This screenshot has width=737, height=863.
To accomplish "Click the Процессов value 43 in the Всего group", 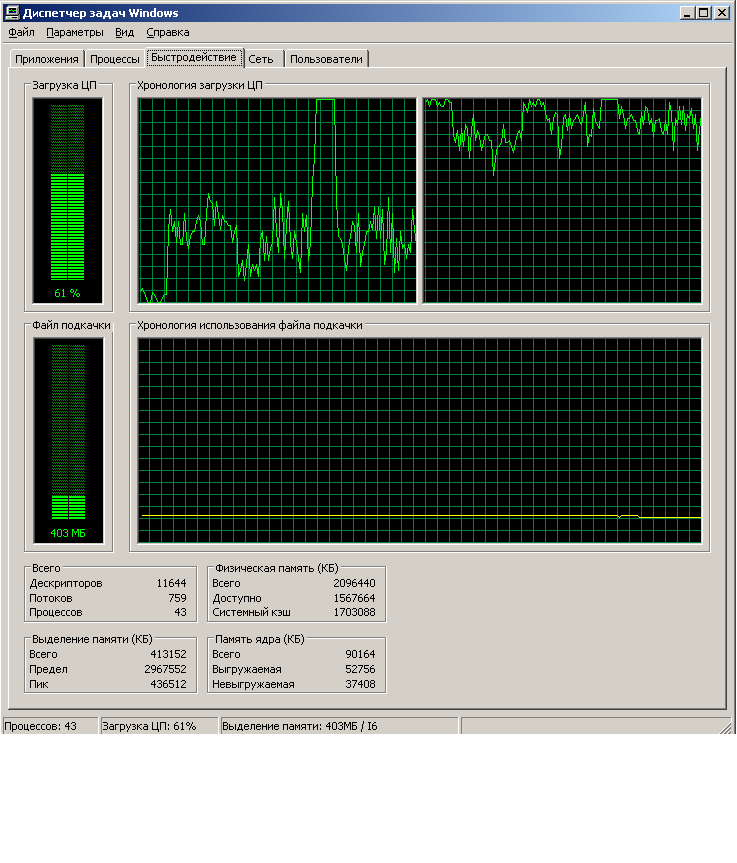I will [x=181, y=612].
